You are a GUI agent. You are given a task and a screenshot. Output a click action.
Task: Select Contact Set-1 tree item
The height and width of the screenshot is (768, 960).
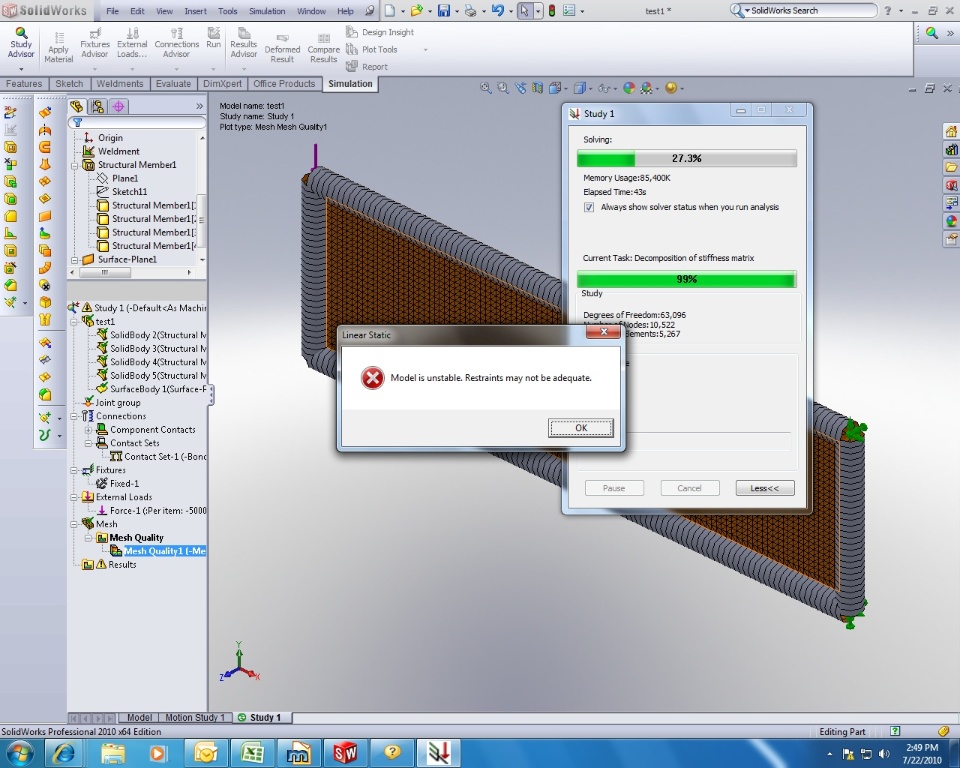(x=159, y=457)
